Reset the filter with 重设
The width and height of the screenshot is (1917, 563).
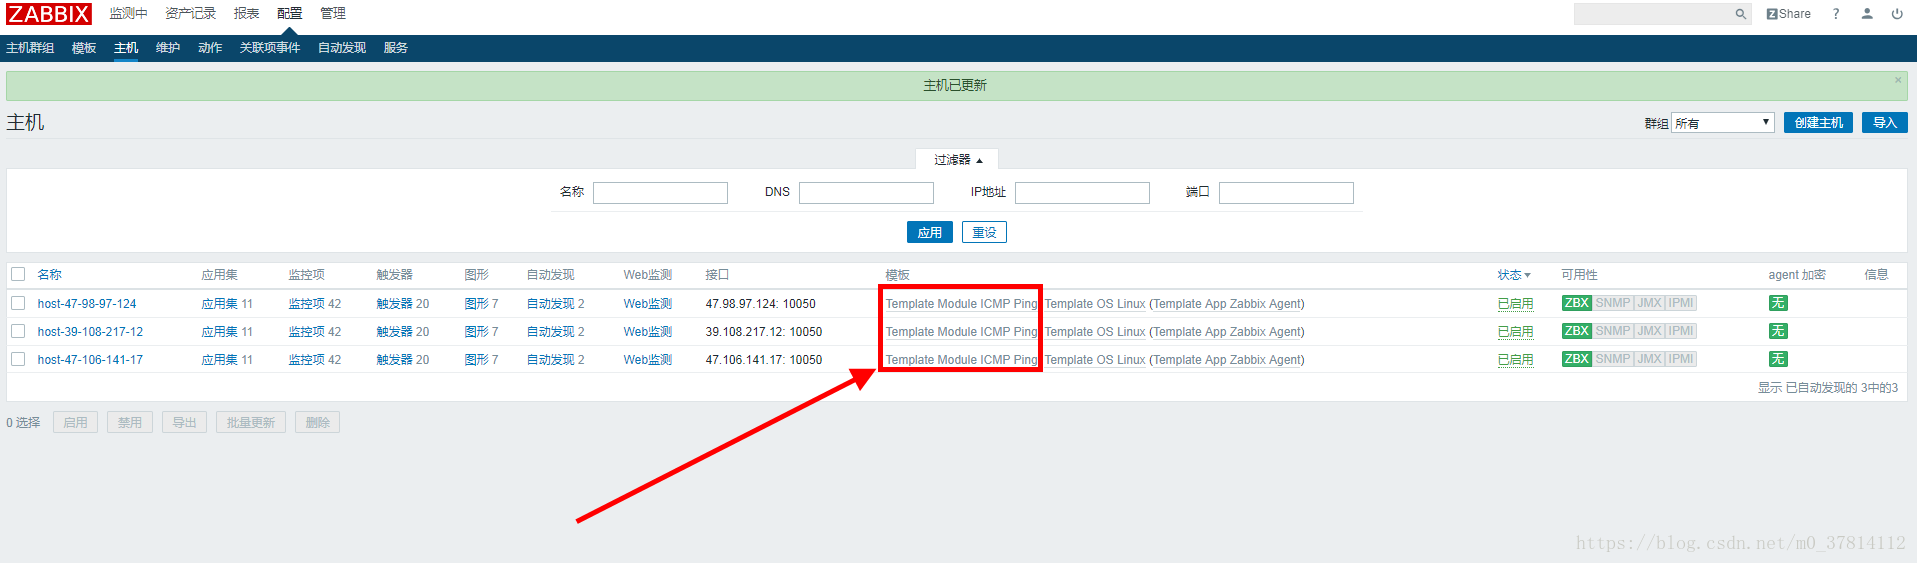[x=984, y=232]
